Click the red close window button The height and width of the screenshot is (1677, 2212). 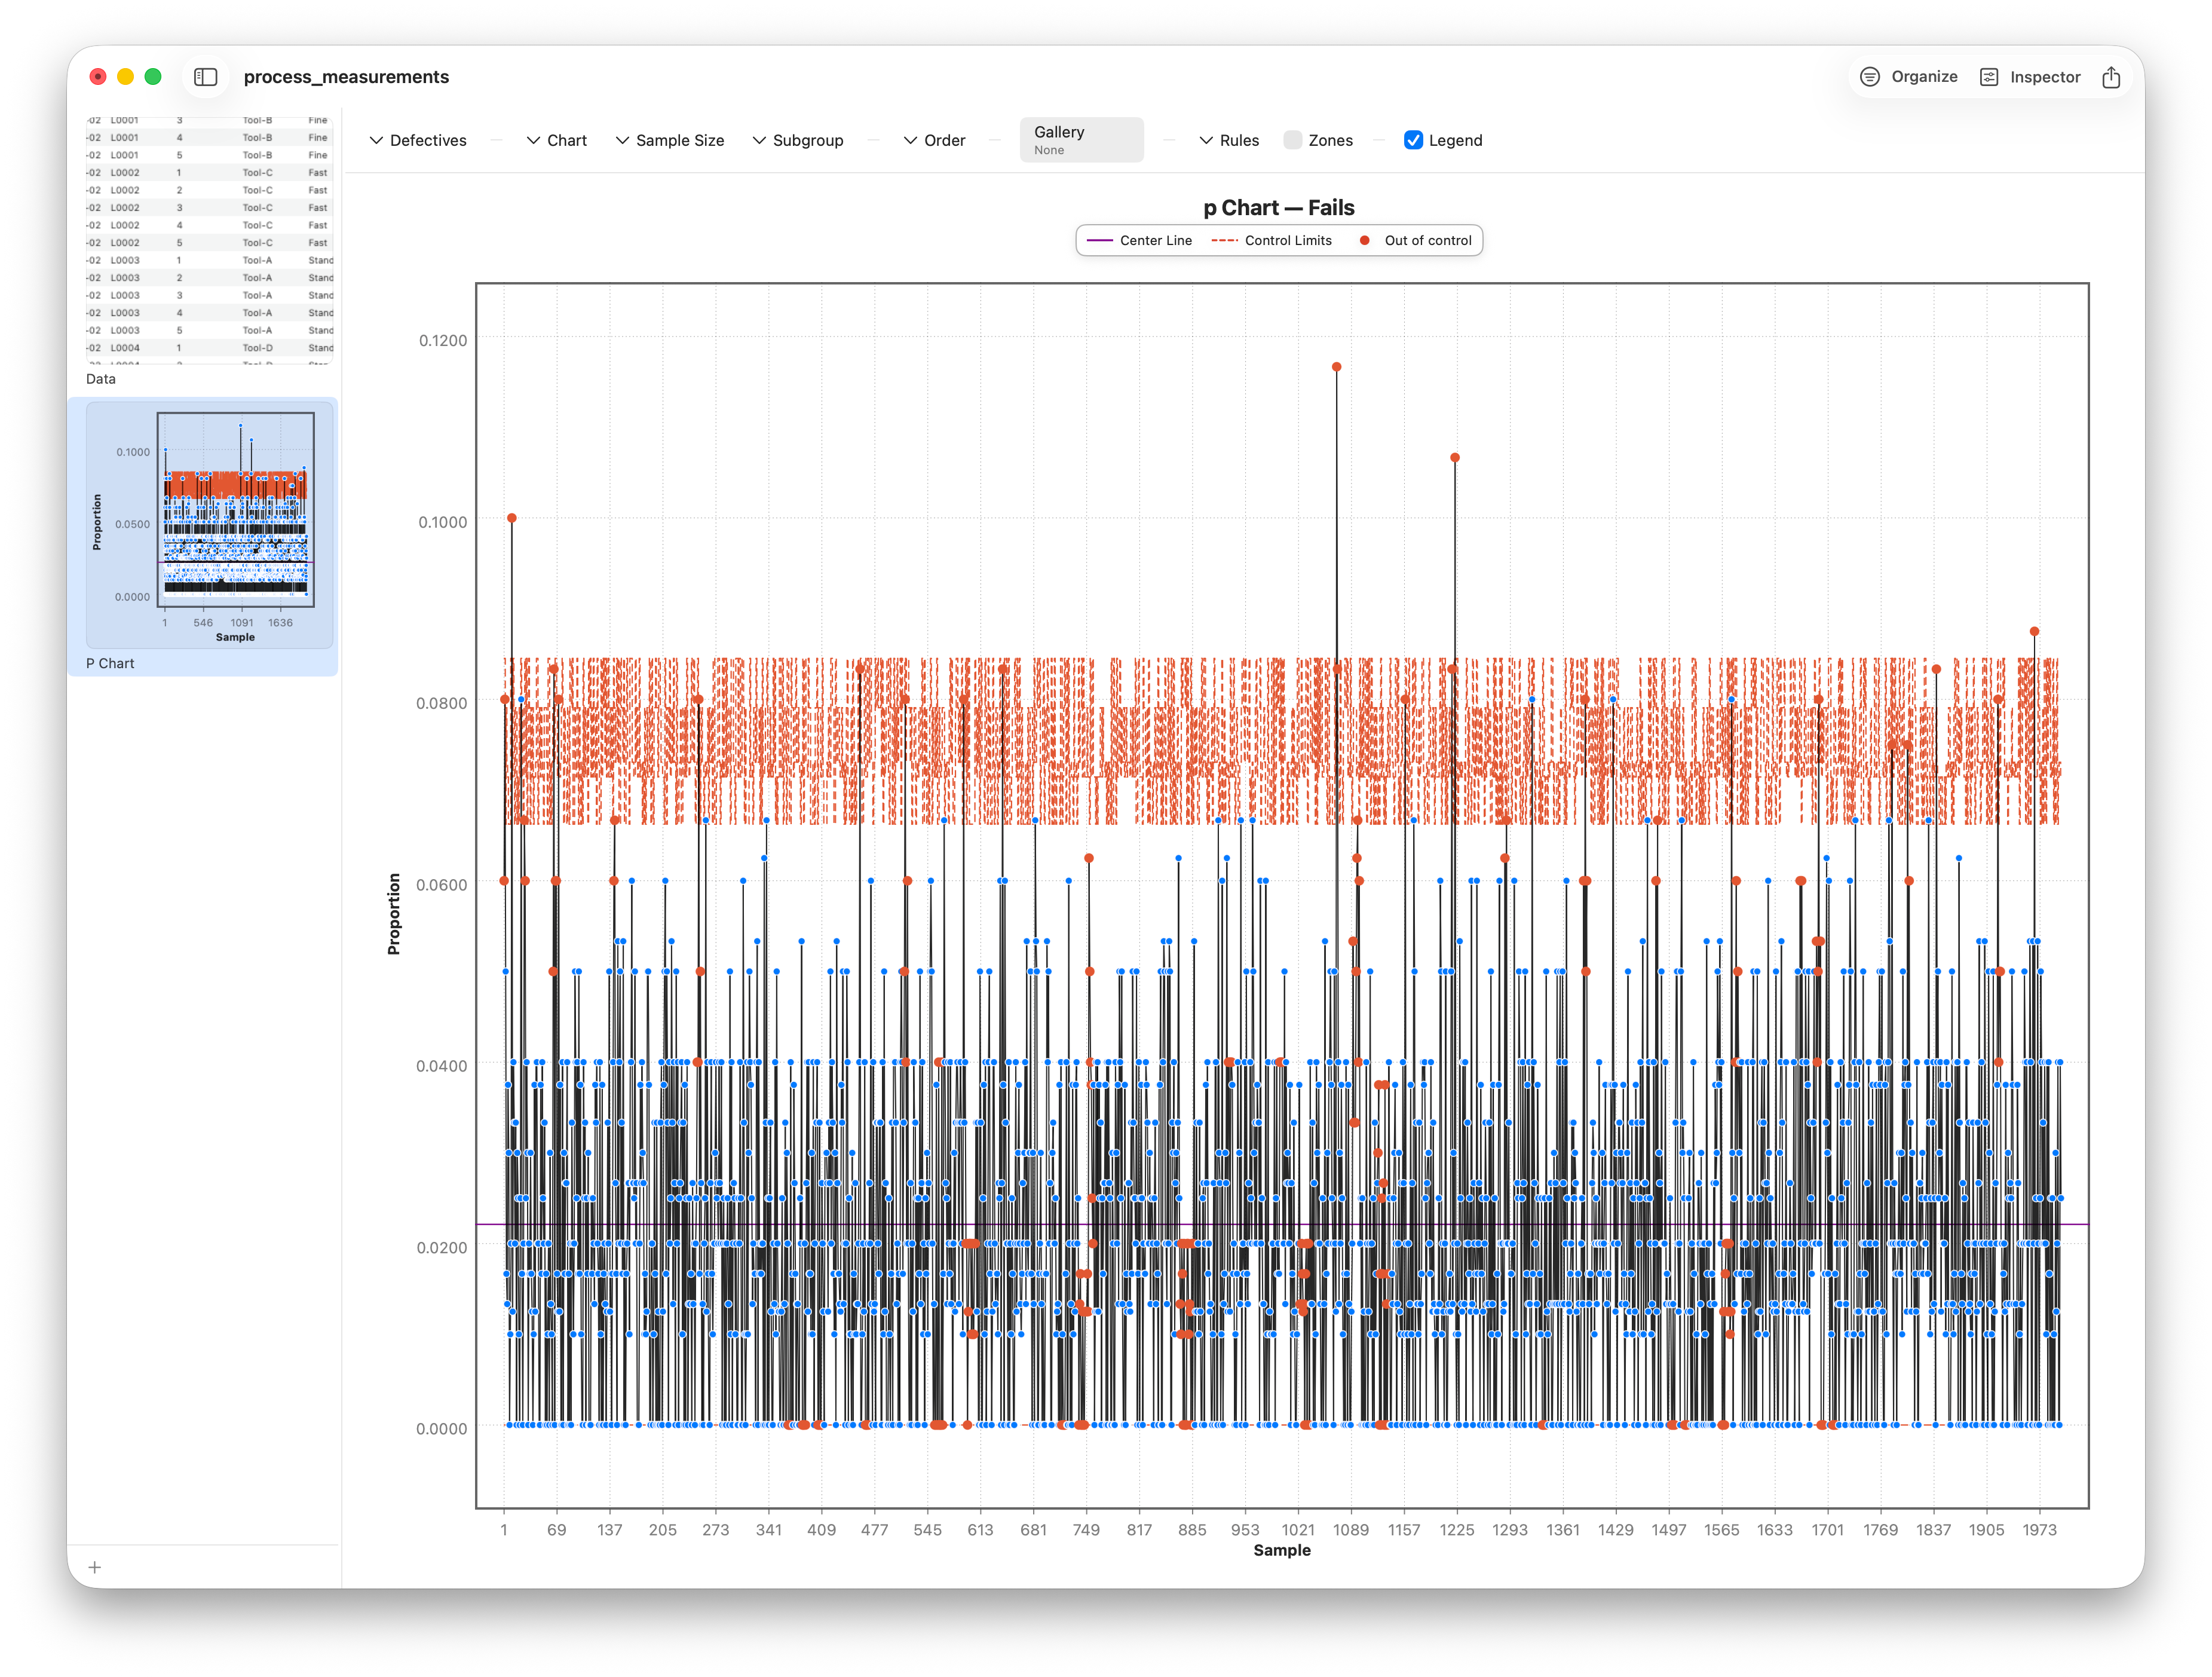tap(98, 77)
